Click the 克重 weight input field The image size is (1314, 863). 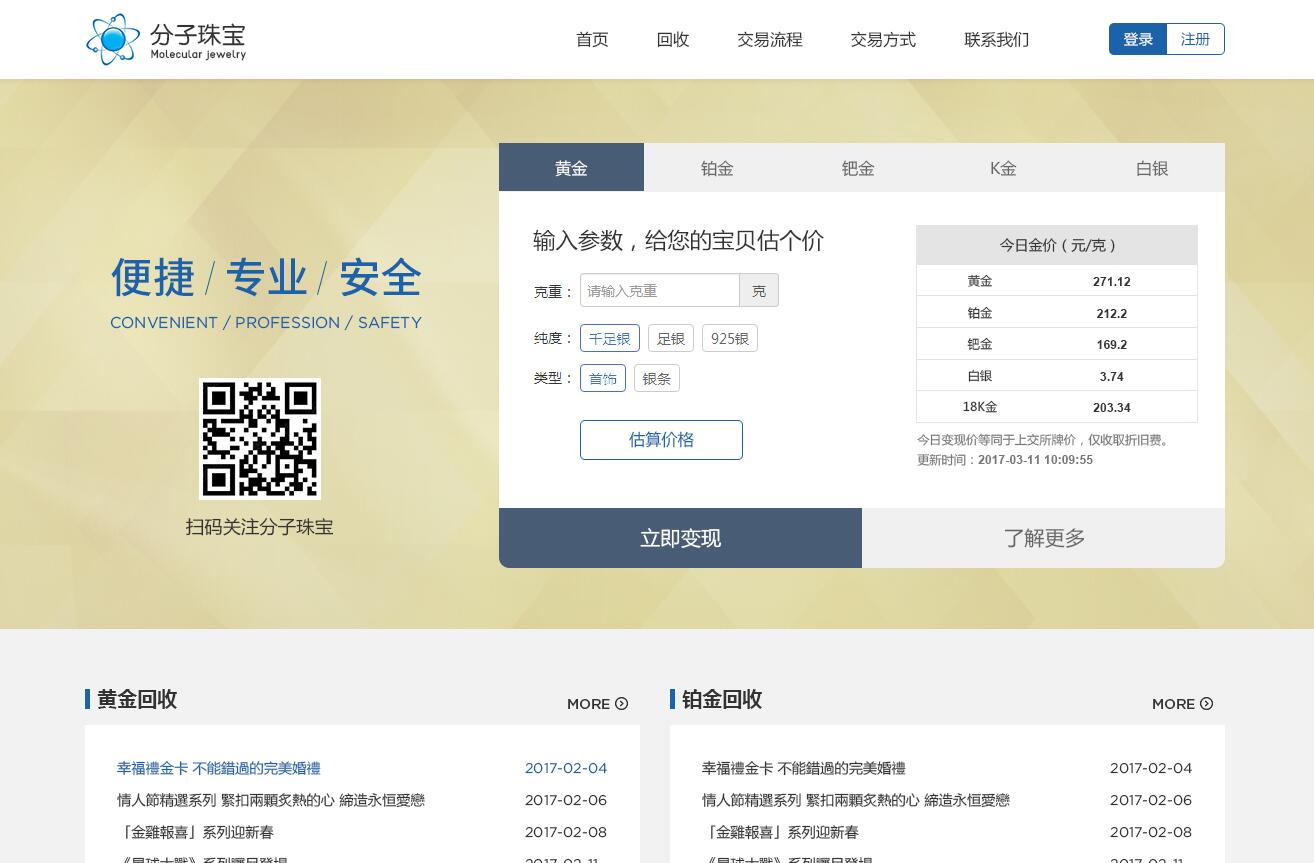(x=660, y=290)
